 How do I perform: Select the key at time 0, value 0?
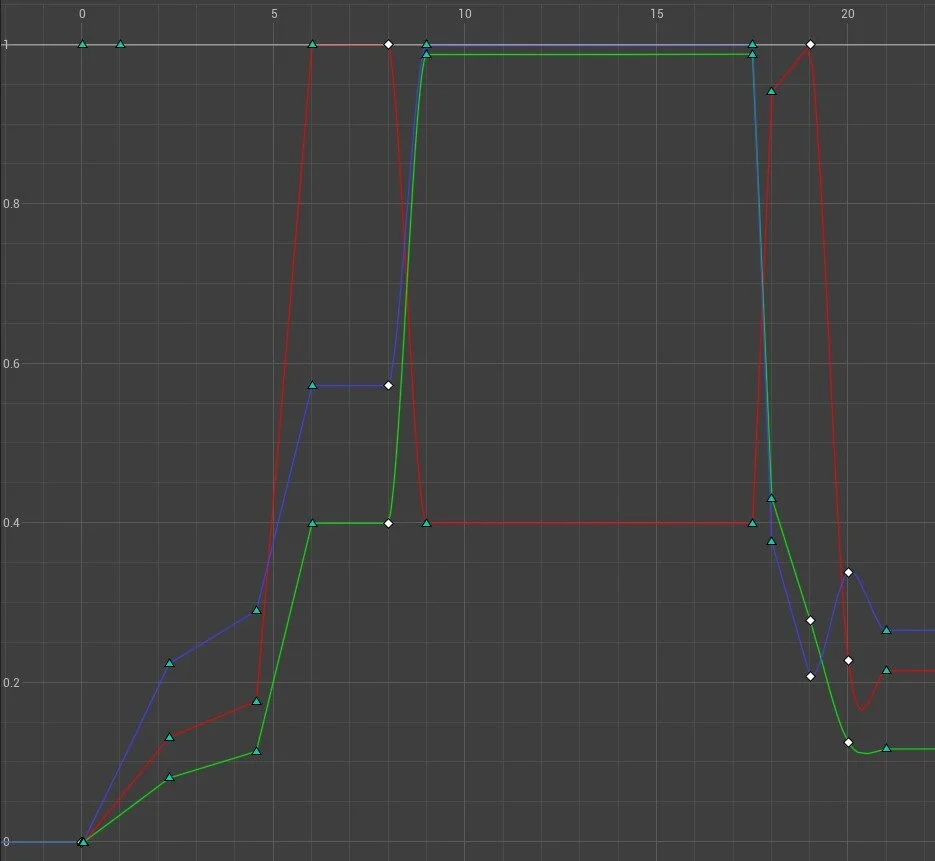83,842
